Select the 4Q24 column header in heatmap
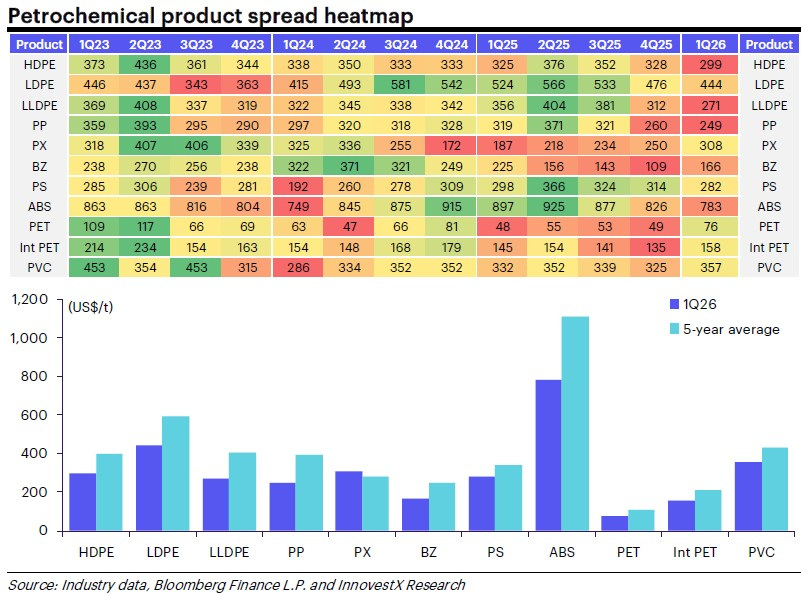 point(447,44)
